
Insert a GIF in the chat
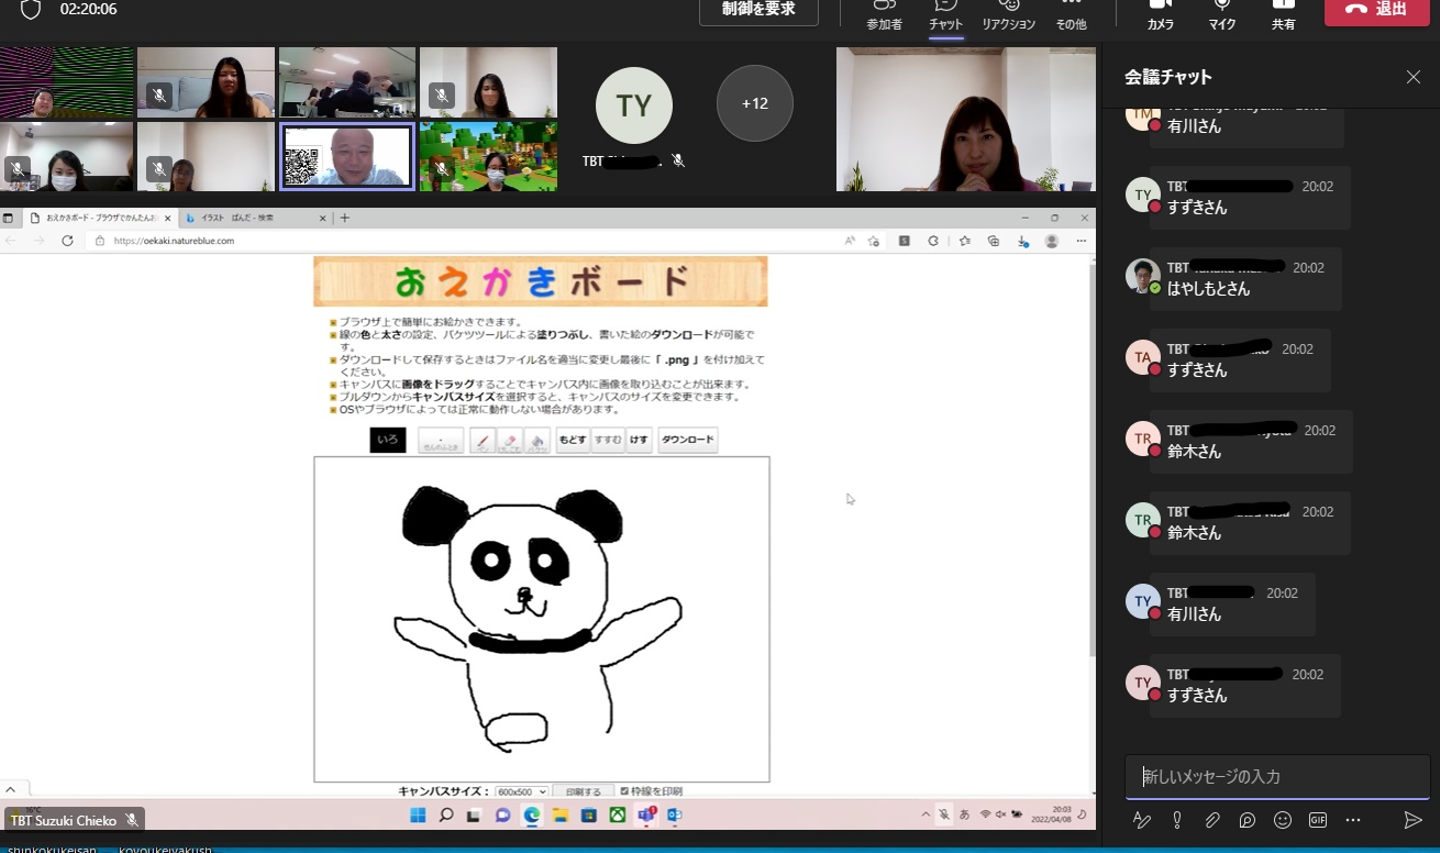[x=1318, y=820]
